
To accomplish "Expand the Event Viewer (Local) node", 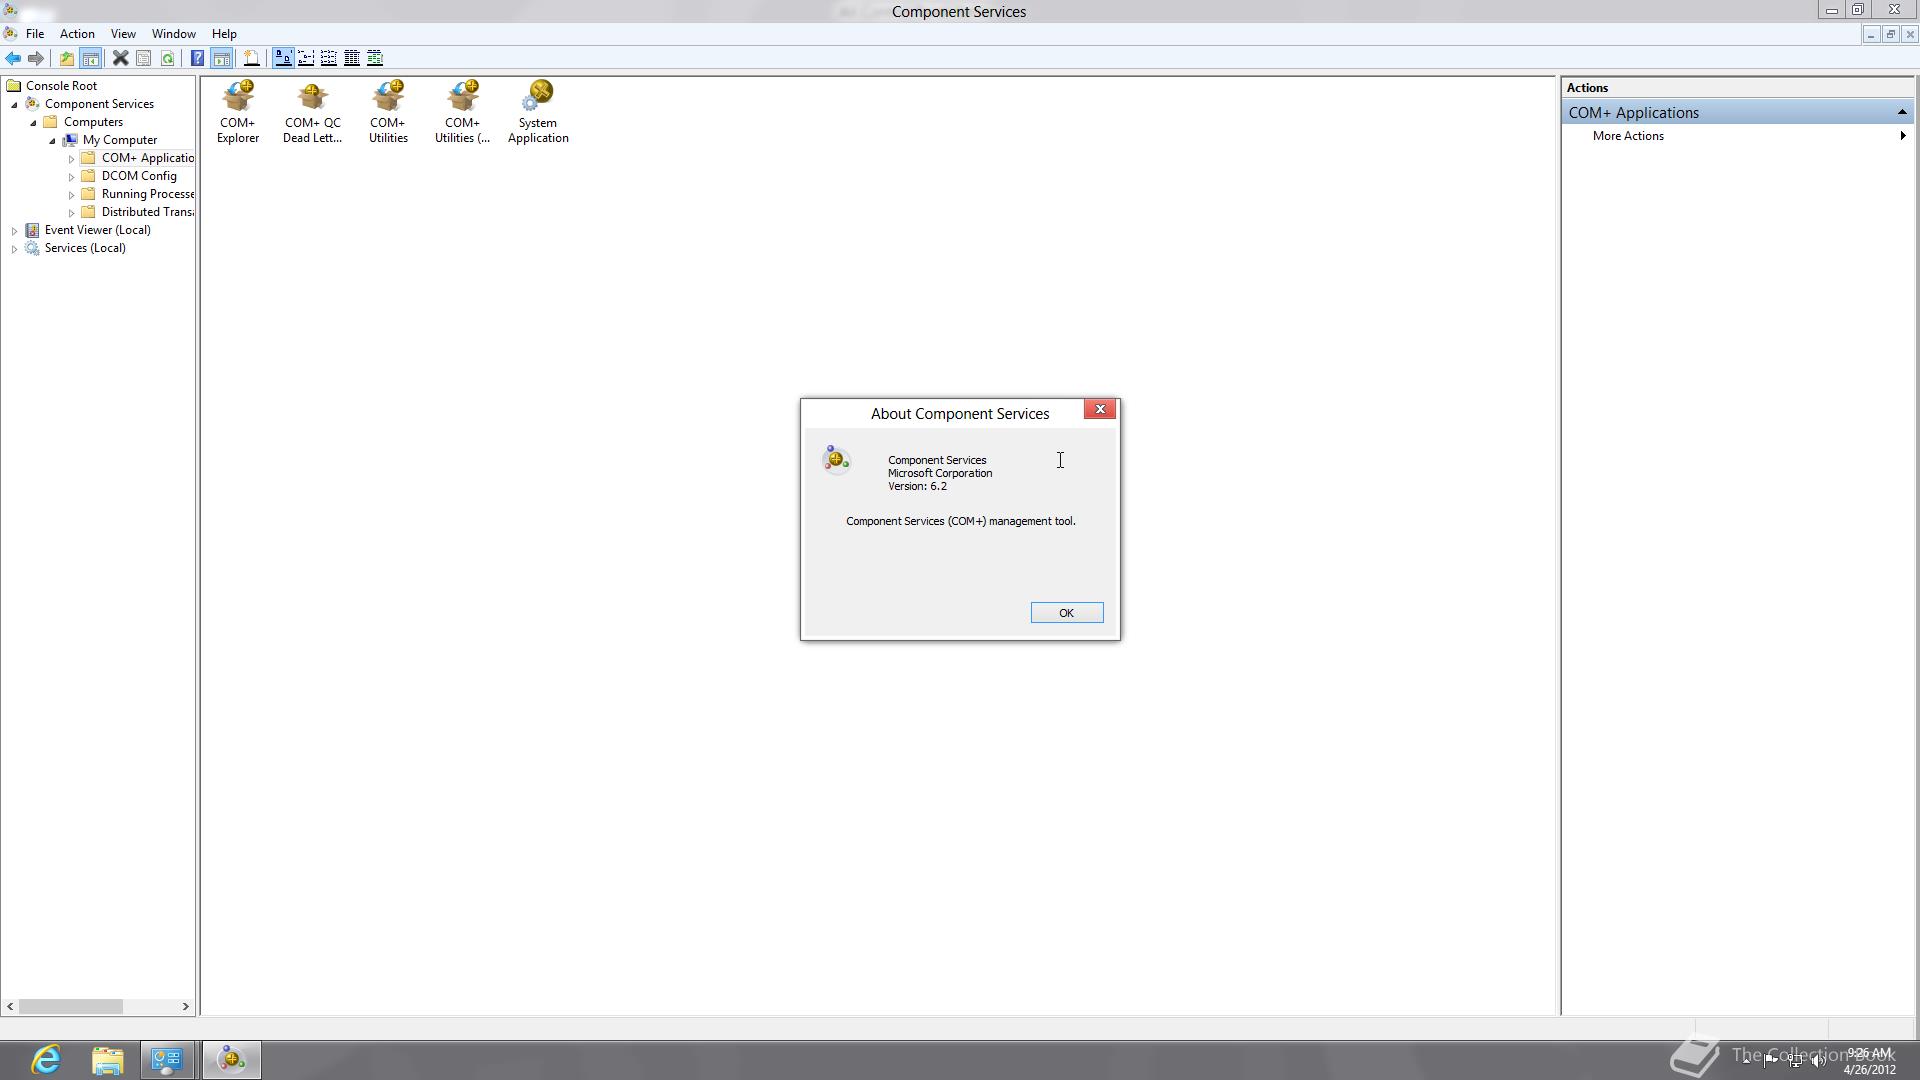I will [14, 230].
